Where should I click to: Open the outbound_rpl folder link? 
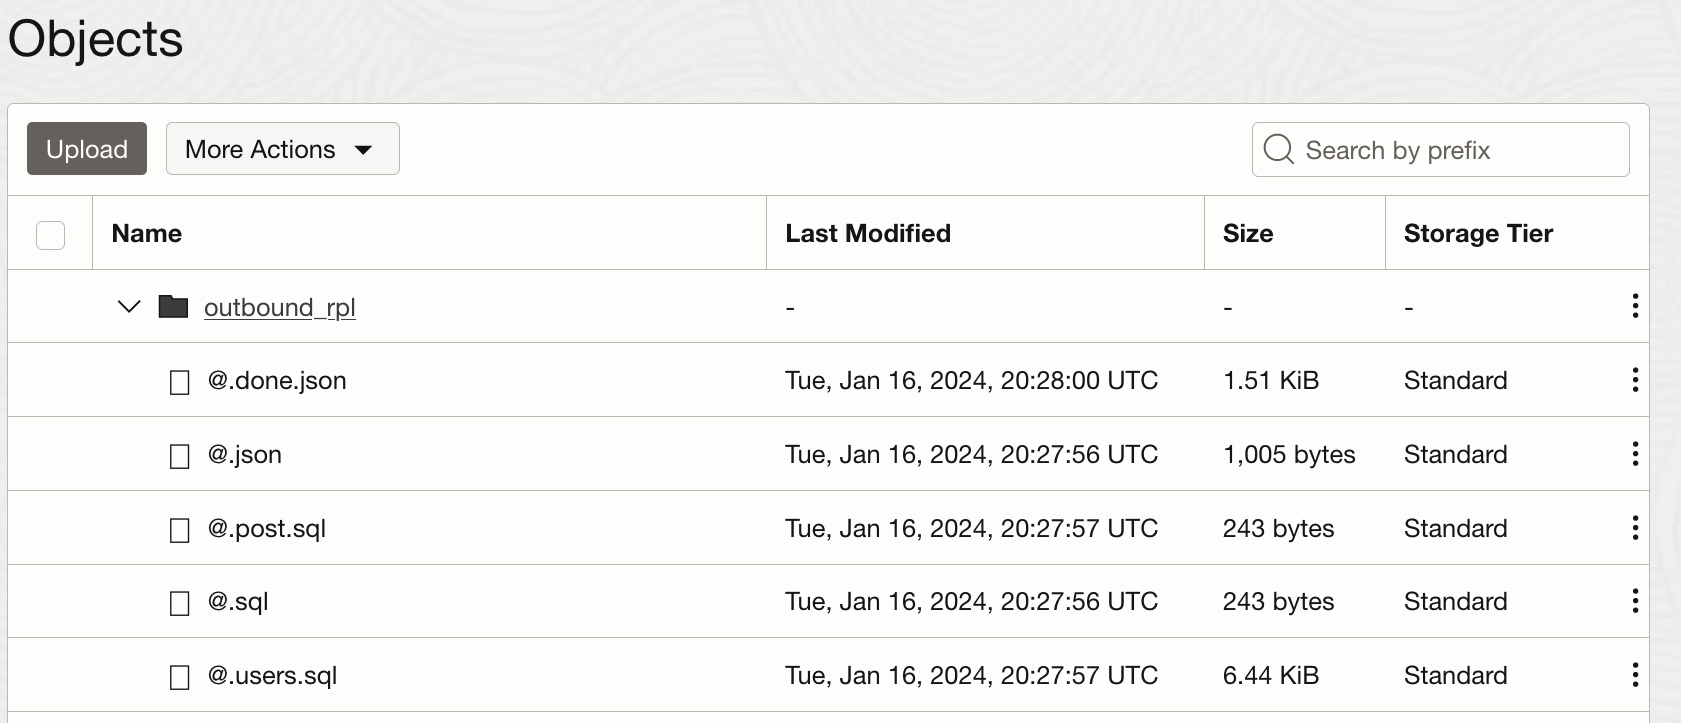point(279,307)
